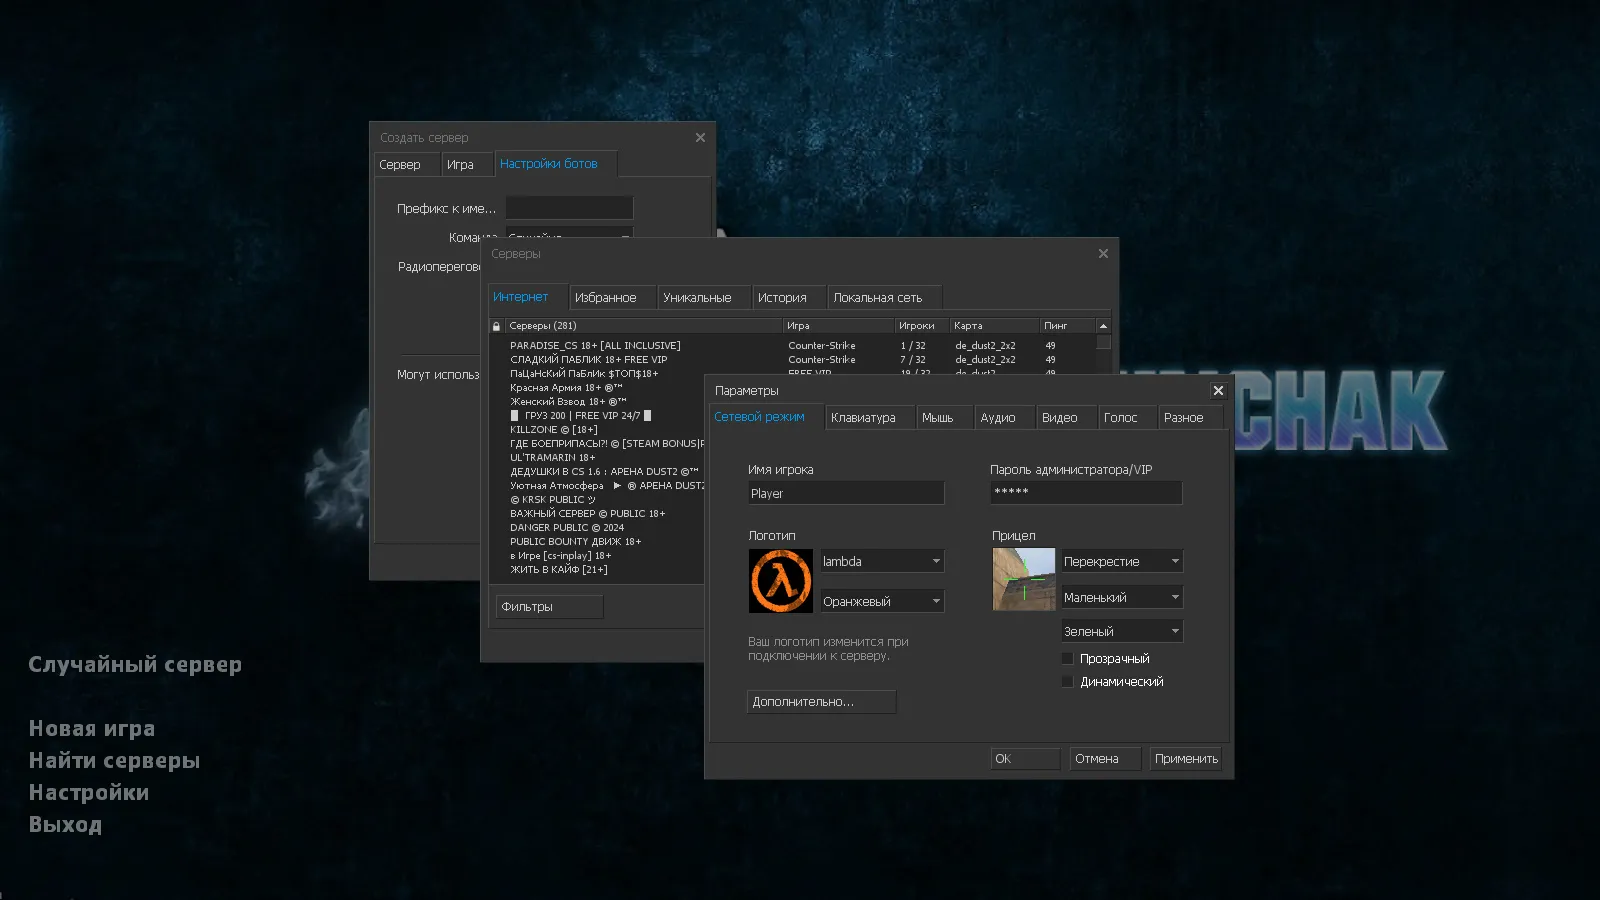The width and height of the screenshot is (1600, 900).
Task: Open the Игра tab in Создать сервер
Action: tap(466, 163)
